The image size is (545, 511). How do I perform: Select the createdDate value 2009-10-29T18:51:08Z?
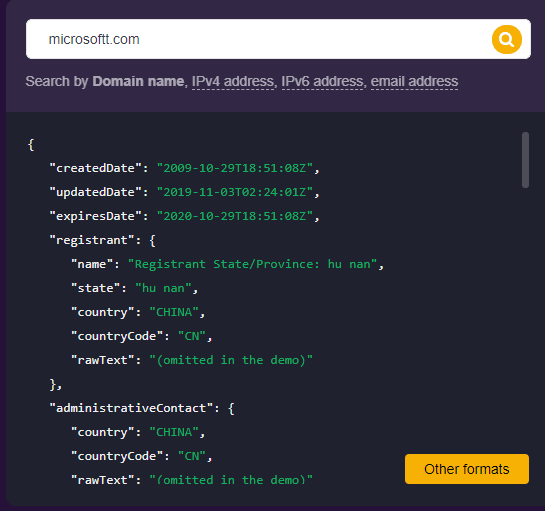pos(235,168)
